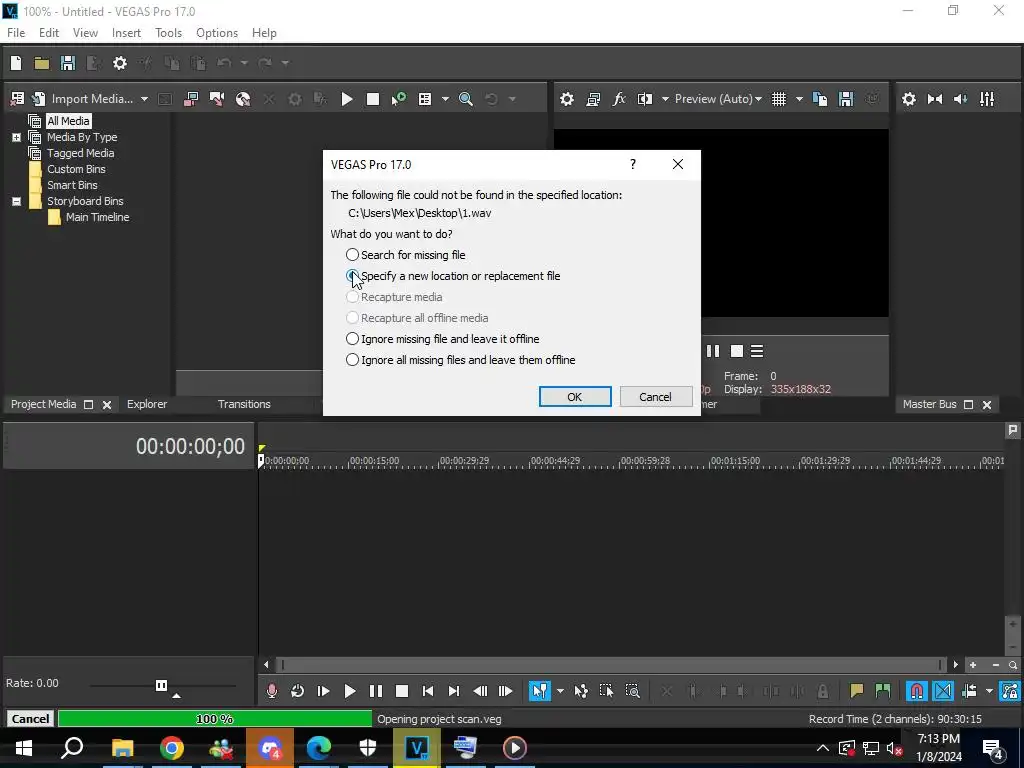The image size is (1024, 768).
Task: Open Microsoft Edge from taskbar
Action: click(x=319, y=748)
